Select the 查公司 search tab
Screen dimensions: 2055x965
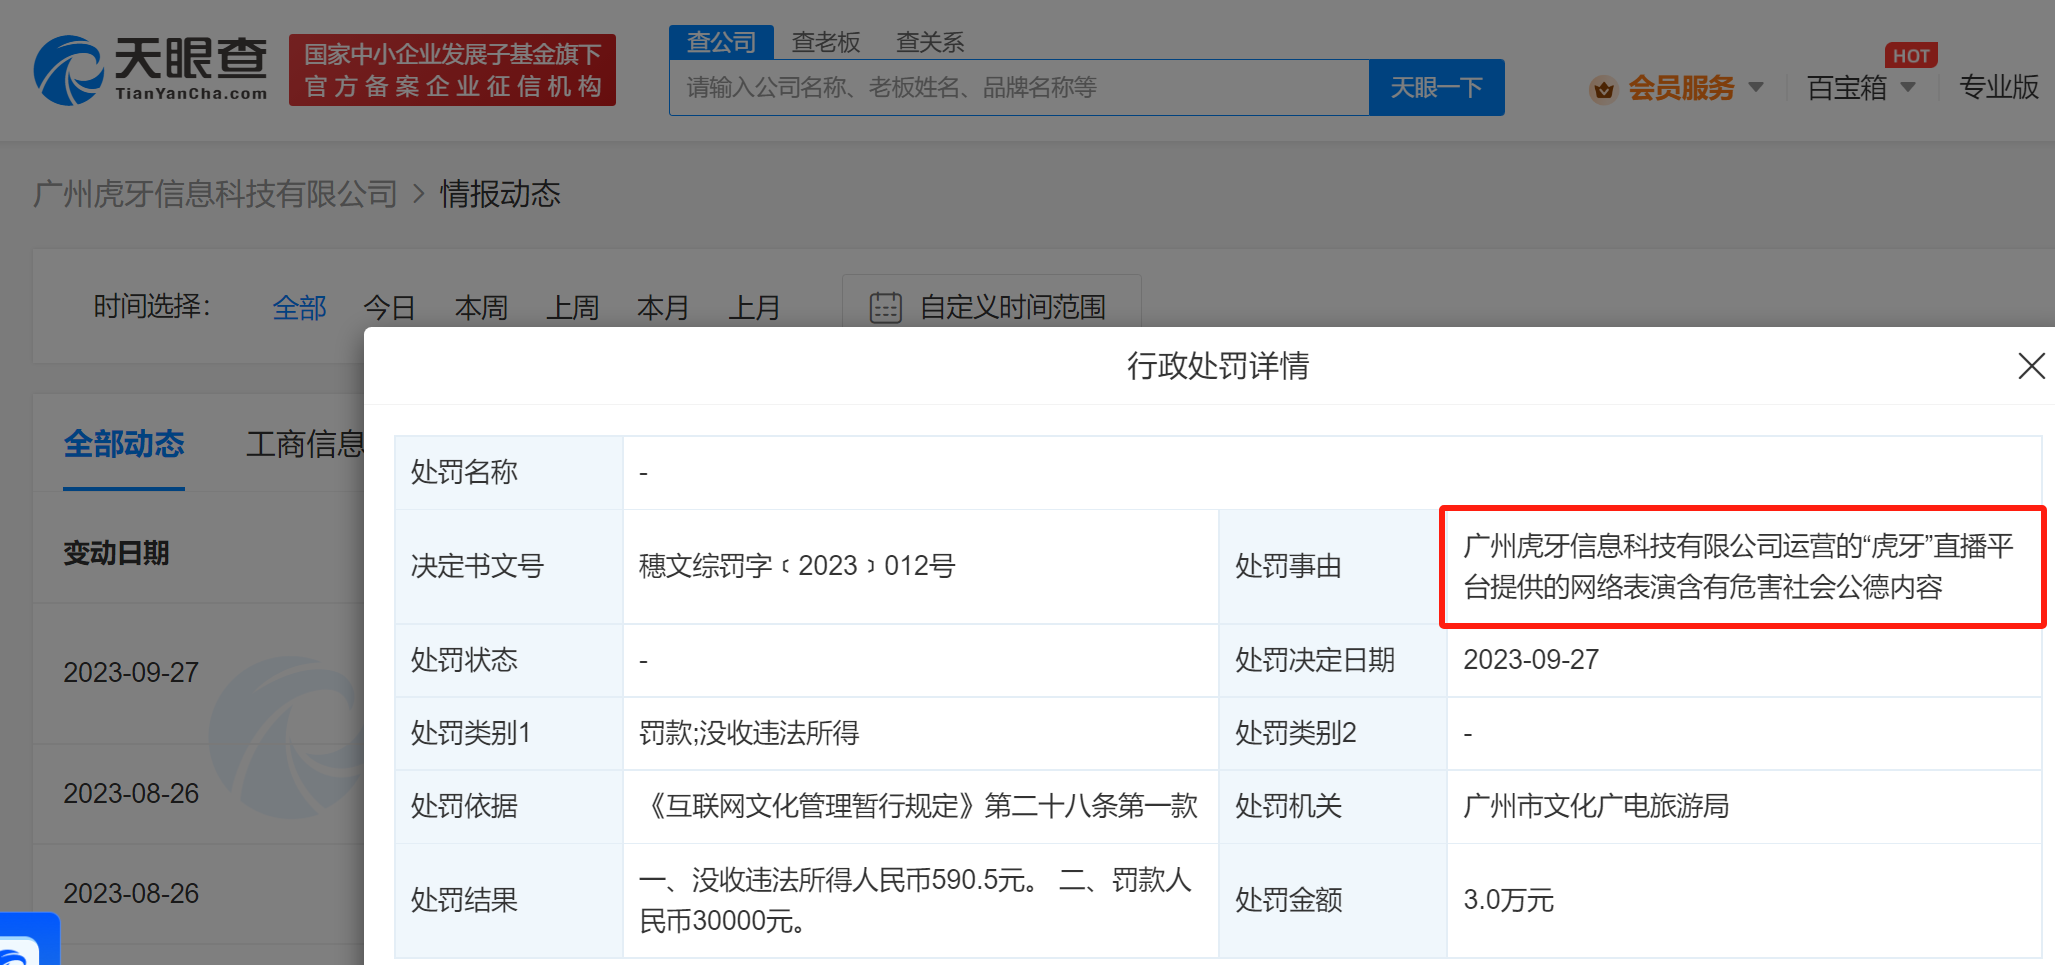pos(721,42)
